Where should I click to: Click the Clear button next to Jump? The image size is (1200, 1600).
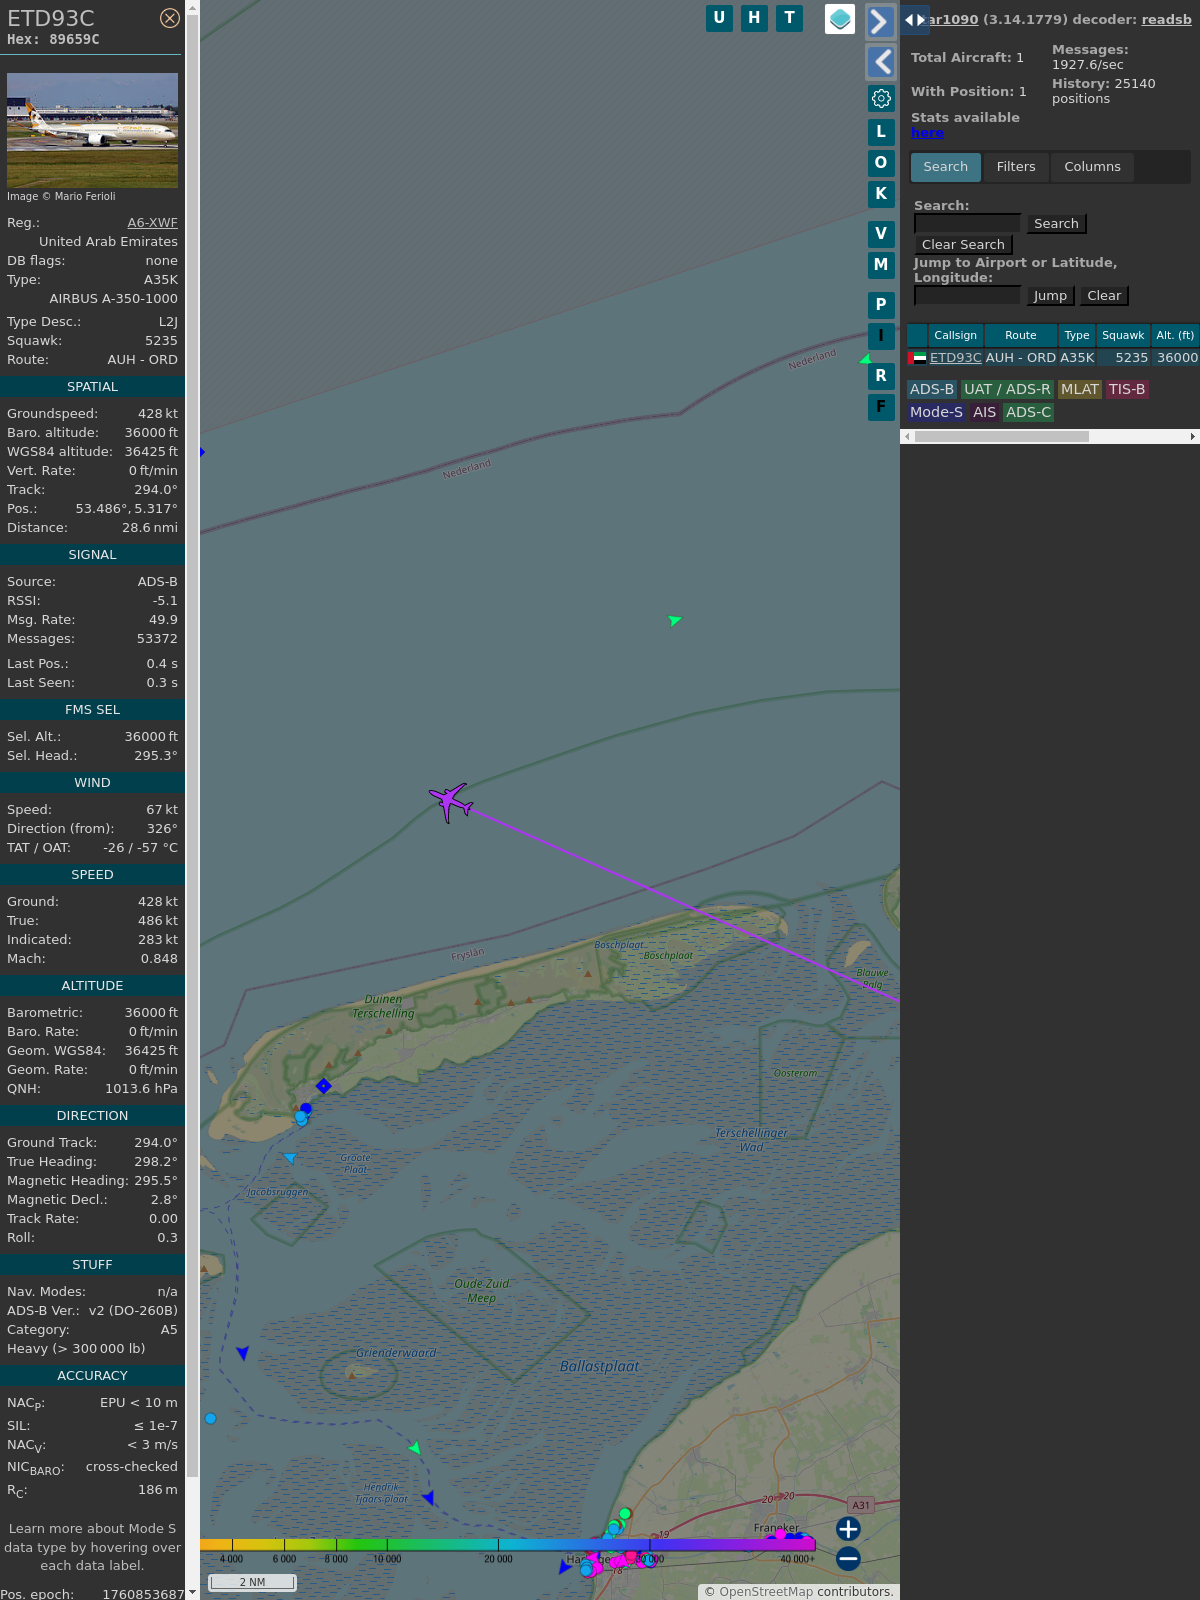1104,296
